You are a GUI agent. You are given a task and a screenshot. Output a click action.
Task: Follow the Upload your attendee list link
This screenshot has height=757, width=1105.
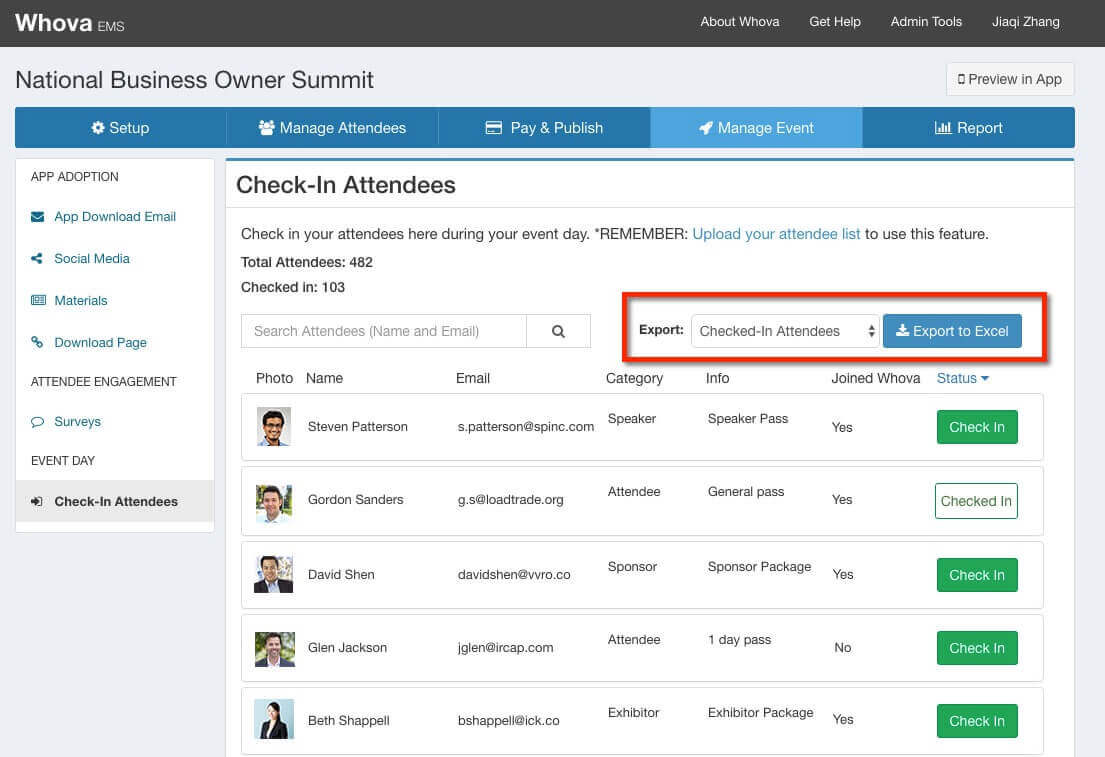tap(776, 234)
